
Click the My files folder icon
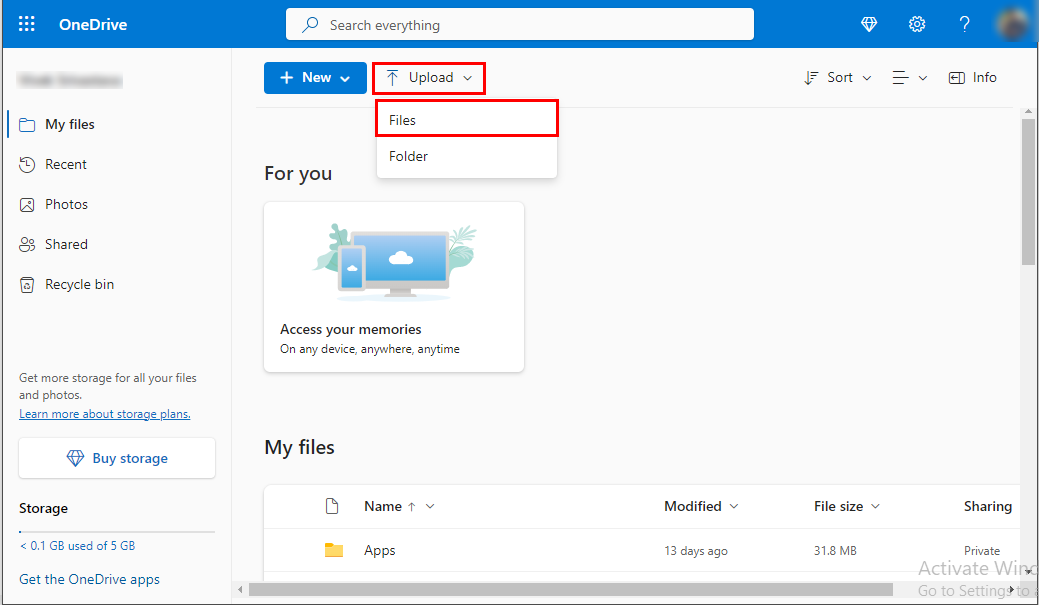27,125
